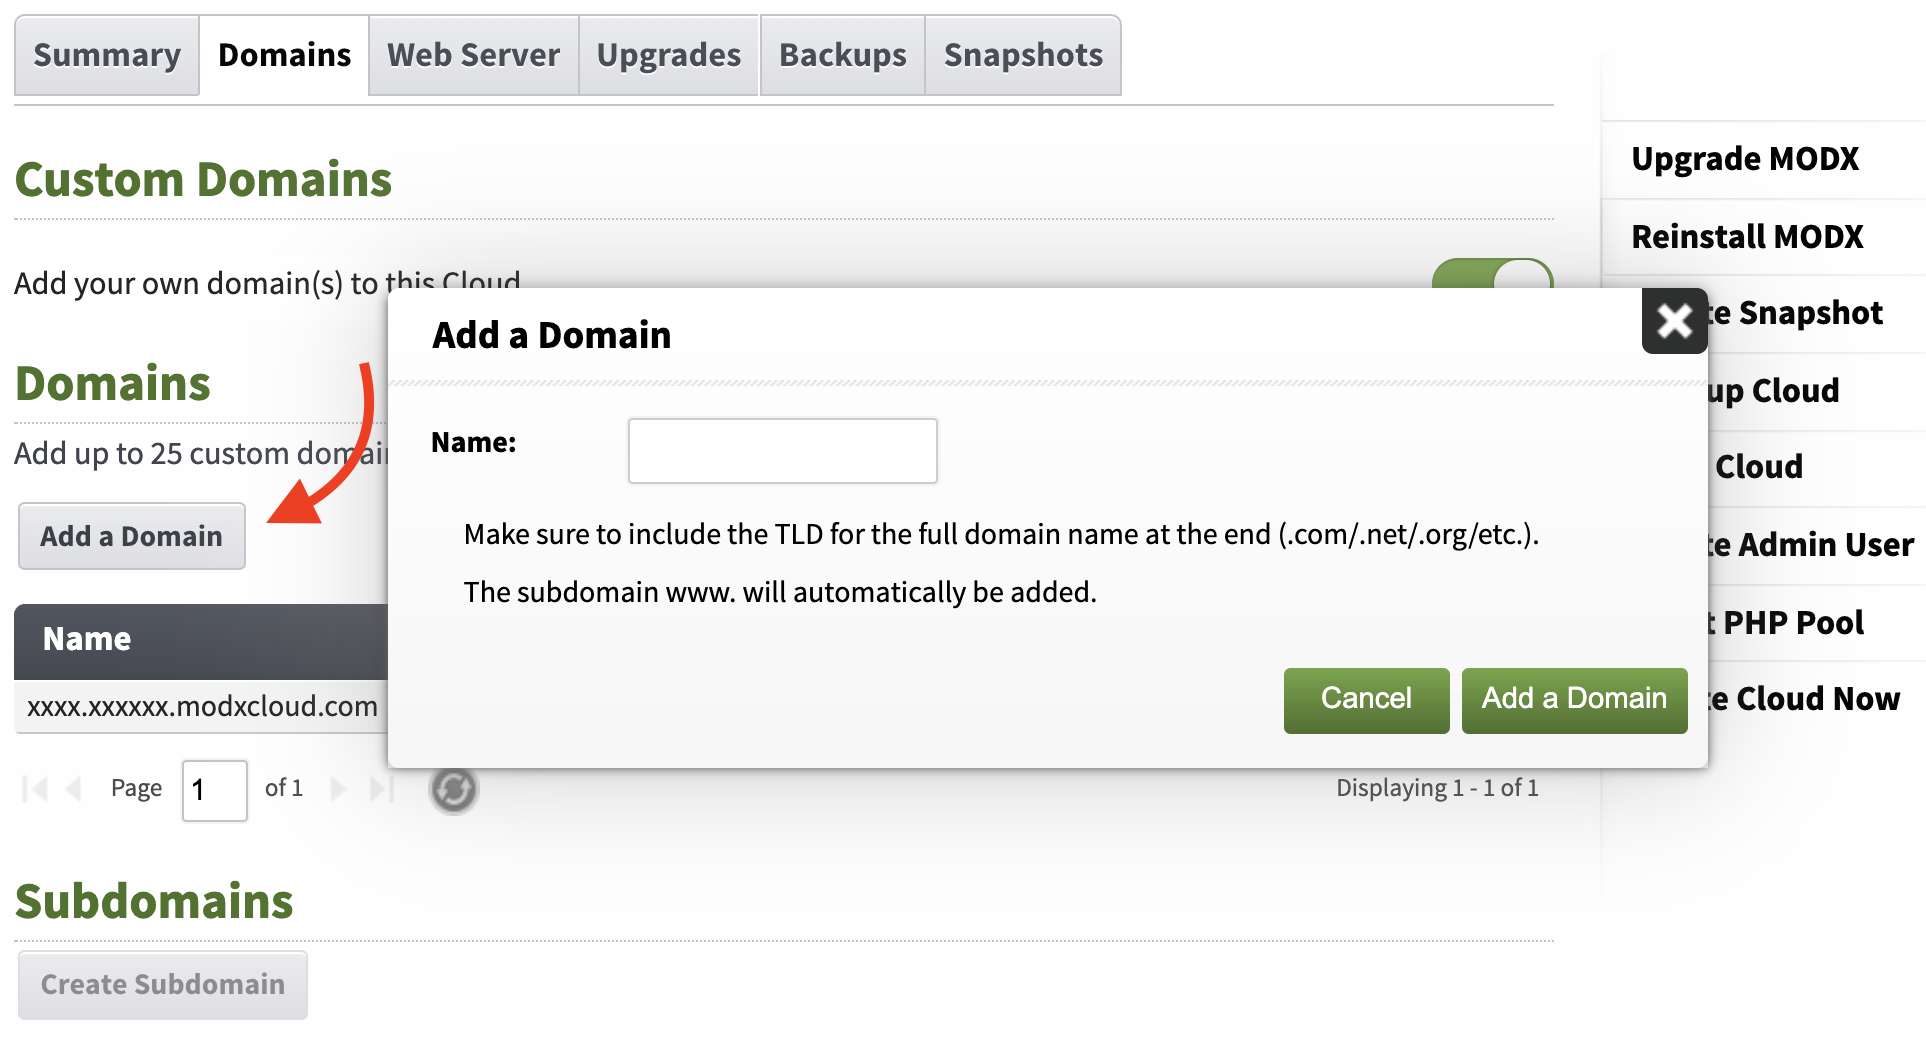1926x1044 pixels.
Task: Go to the next page of domains
Action: point(339,789)
